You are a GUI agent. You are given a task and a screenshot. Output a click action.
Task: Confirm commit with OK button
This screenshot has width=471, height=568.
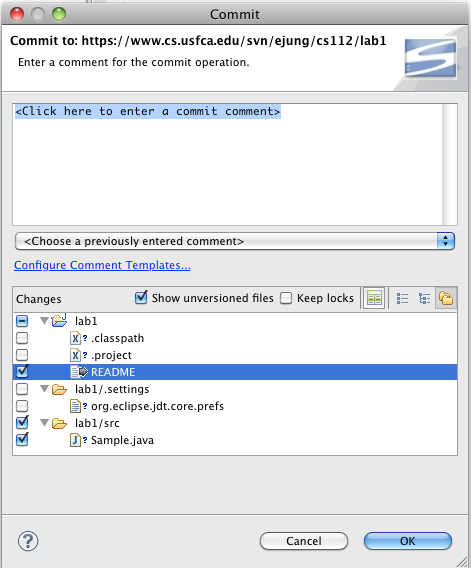[x=408, y=541]
